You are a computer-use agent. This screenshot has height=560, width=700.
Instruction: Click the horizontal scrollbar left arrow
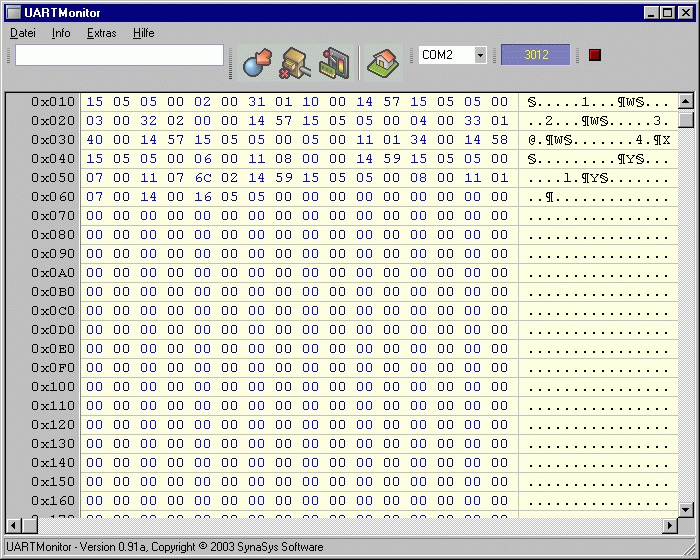(13, 526)
